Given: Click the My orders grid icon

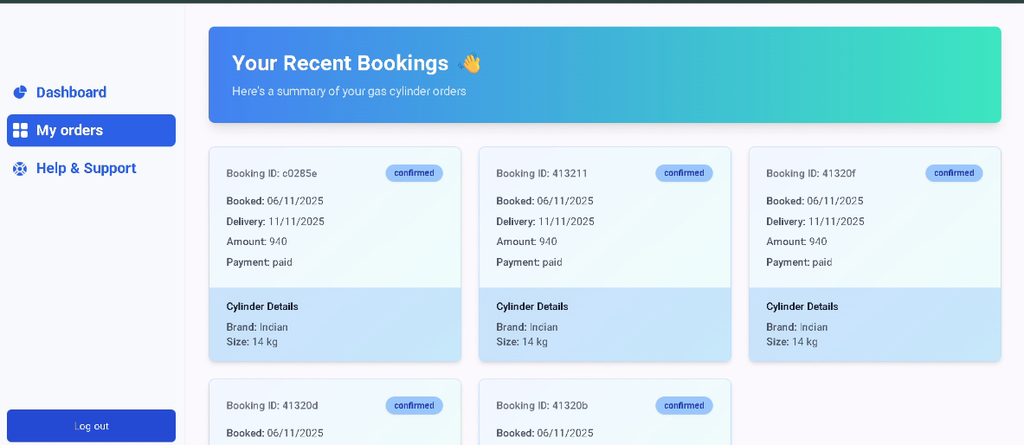Looking at the screenshot, I should click(x=20, y=130).
